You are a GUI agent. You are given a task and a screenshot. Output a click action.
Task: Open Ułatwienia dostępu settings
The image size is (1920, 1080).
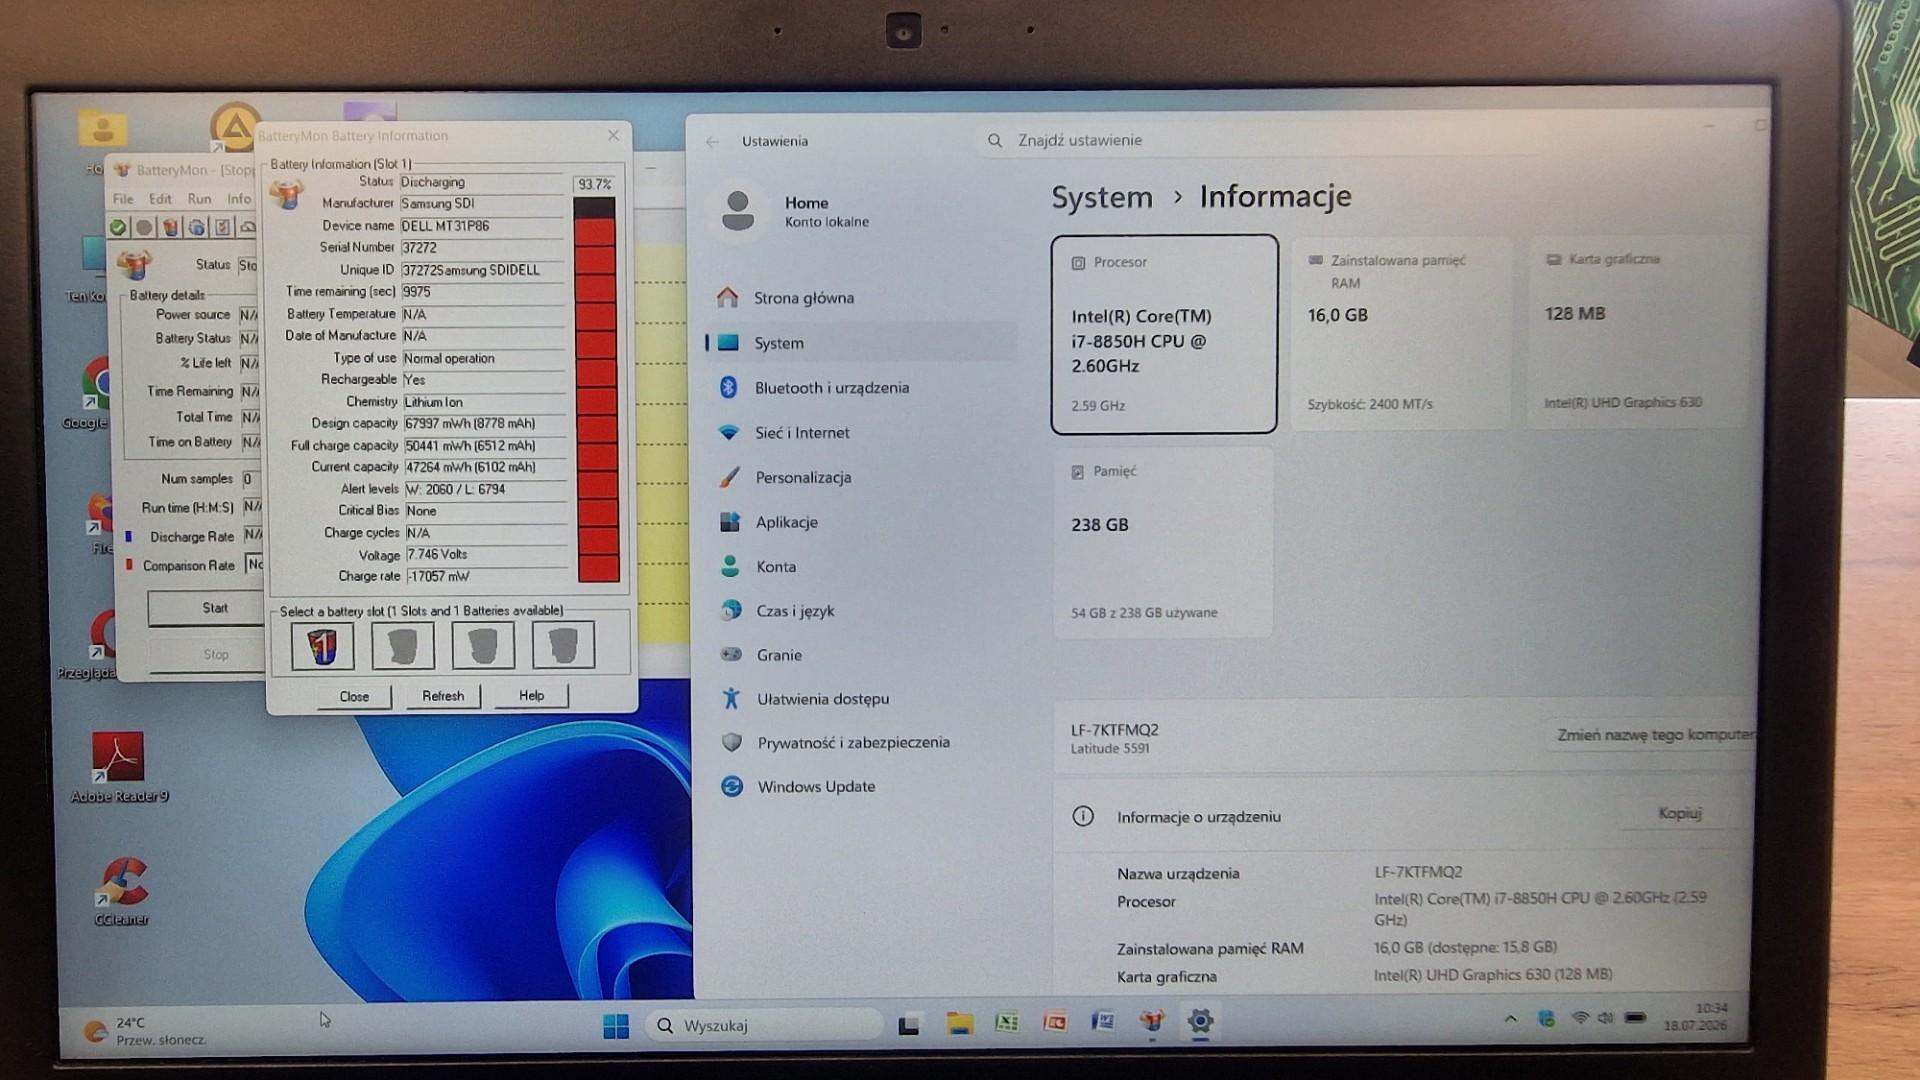(x=822, y=699)
